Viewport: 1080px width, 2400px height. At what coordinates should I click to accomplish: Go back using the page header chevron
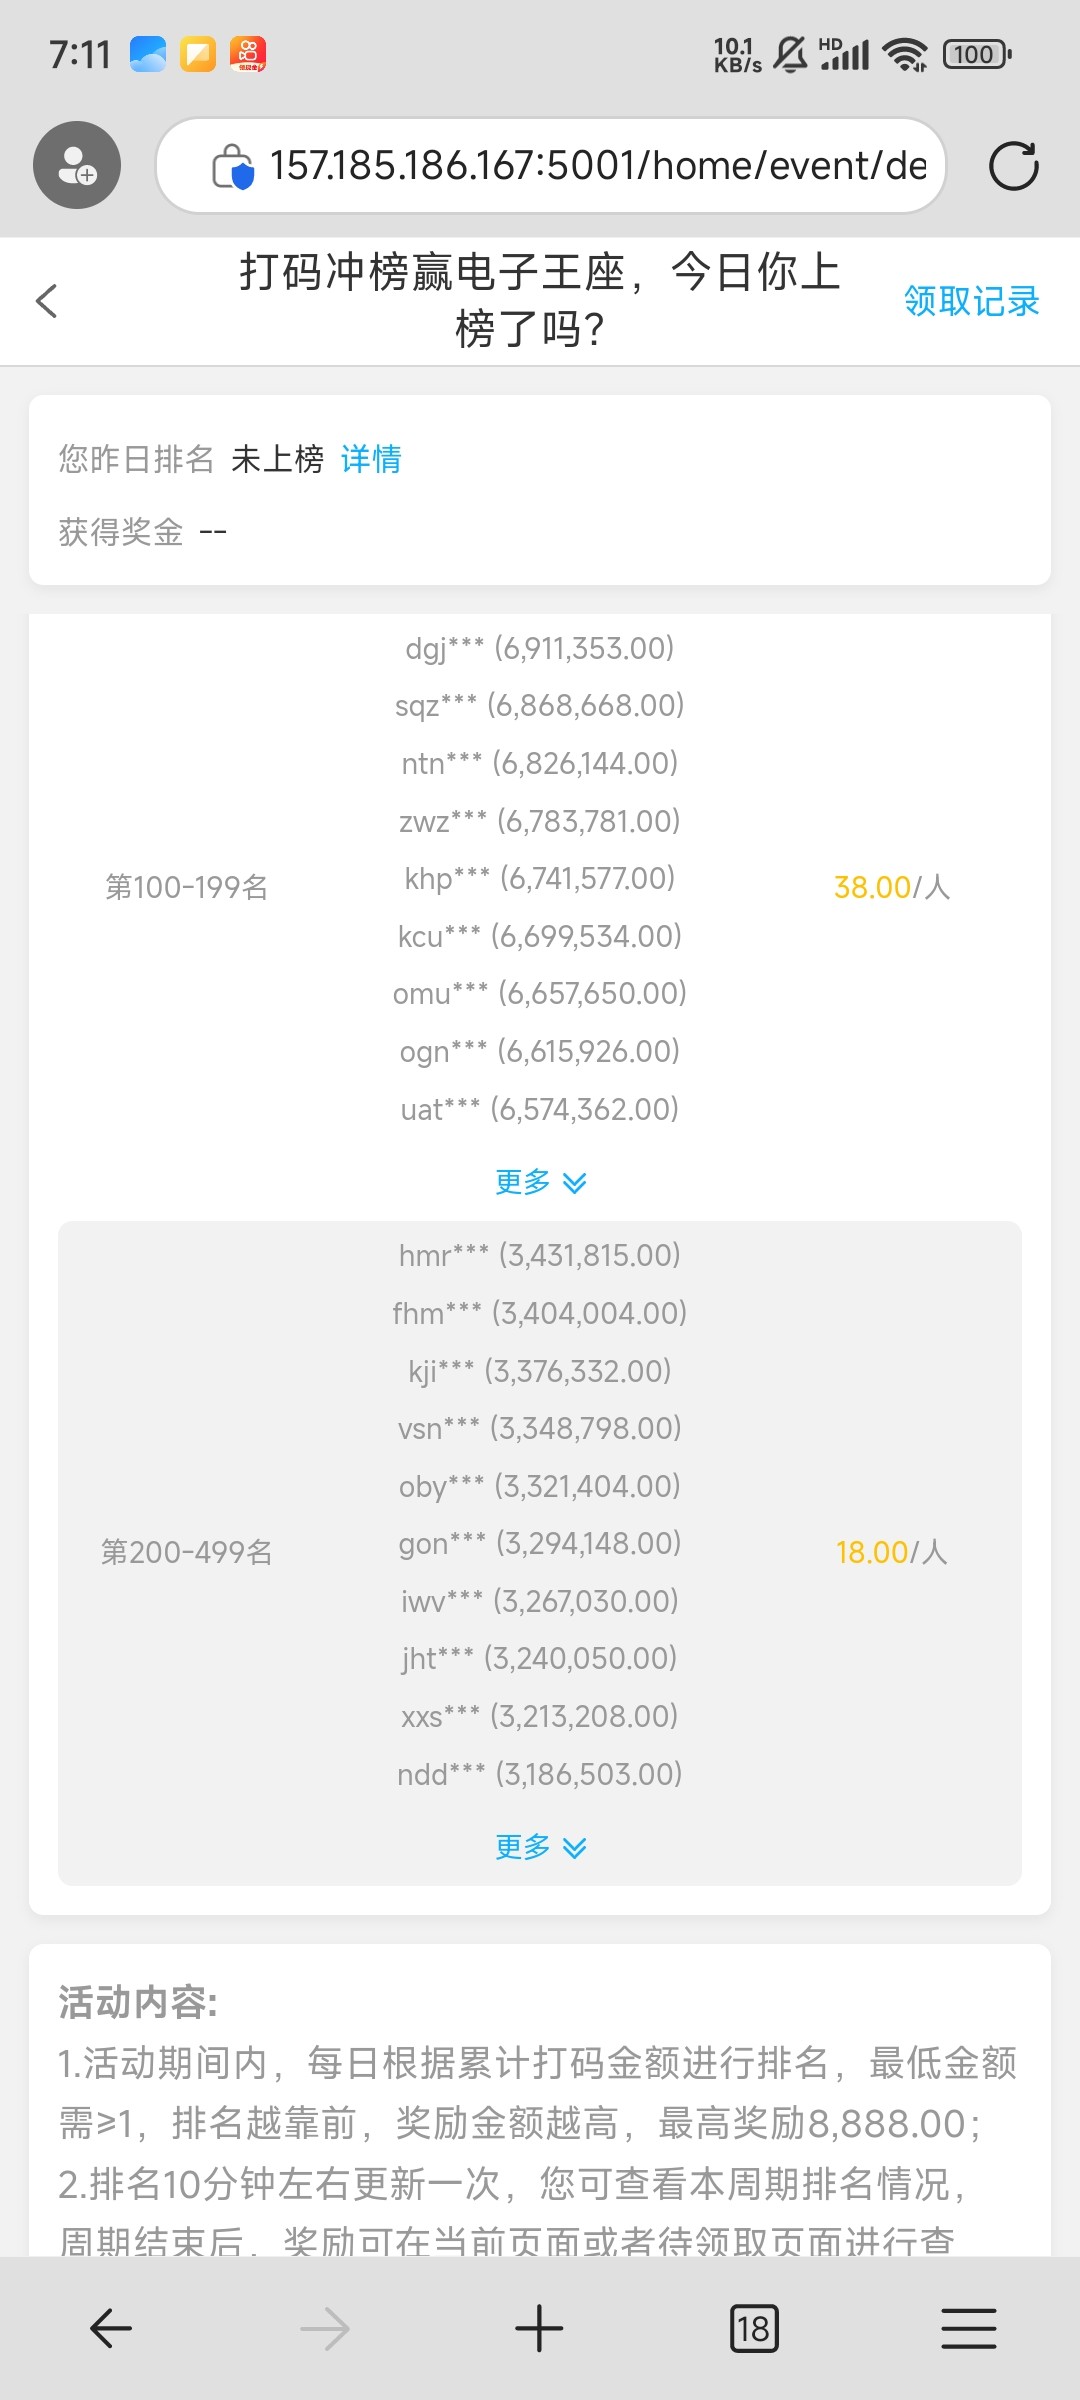pyautogui.click(x=47, y=301)
